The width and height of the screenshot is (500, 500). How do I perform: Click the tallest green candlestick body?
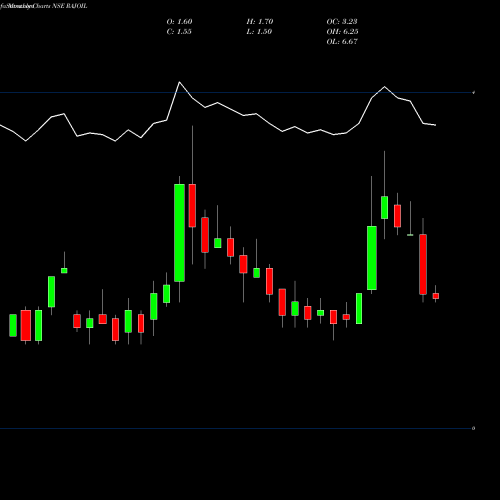pyautogui.click(x=179, y=233)
